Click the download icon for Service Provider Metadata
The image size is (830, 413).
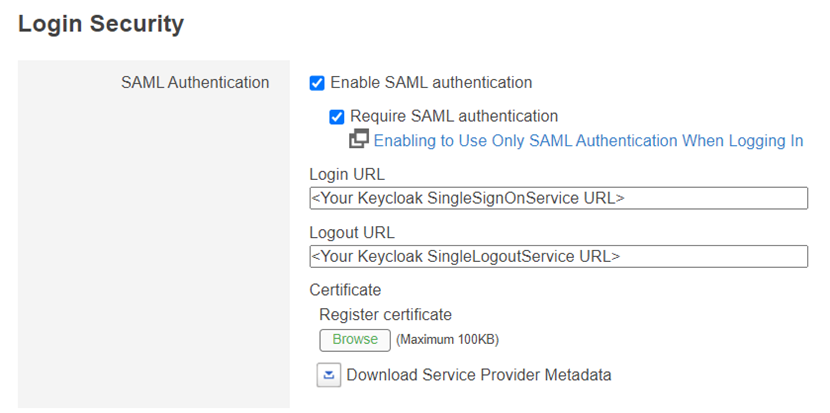click(329, 375)
